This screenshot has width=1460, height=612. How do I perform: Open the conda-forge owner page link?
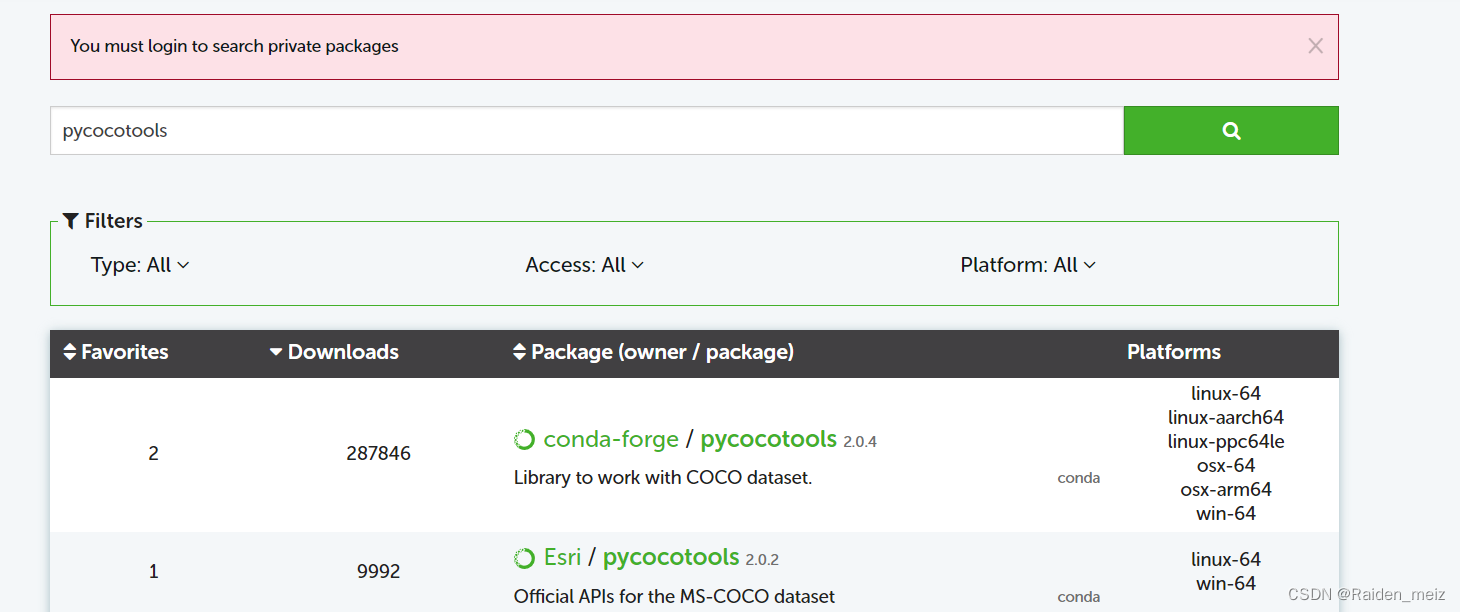click(610, 438)
